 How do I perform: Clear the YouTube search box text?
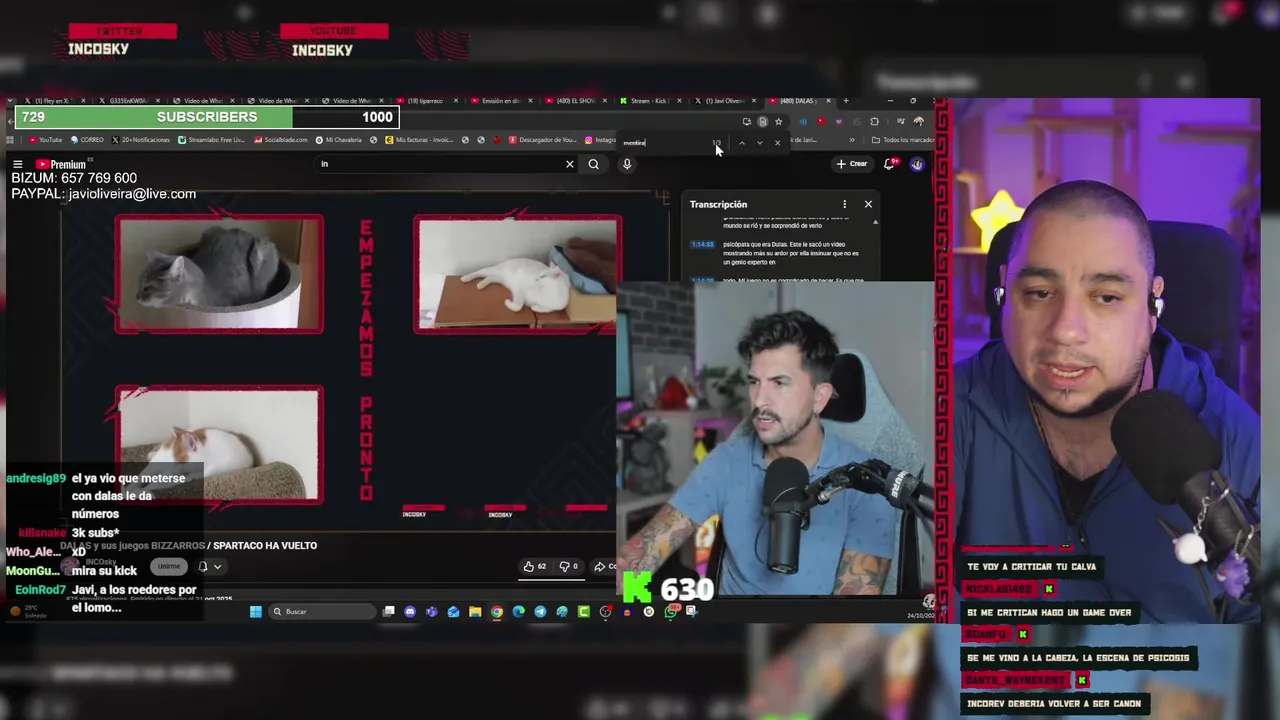click(570, 164)
